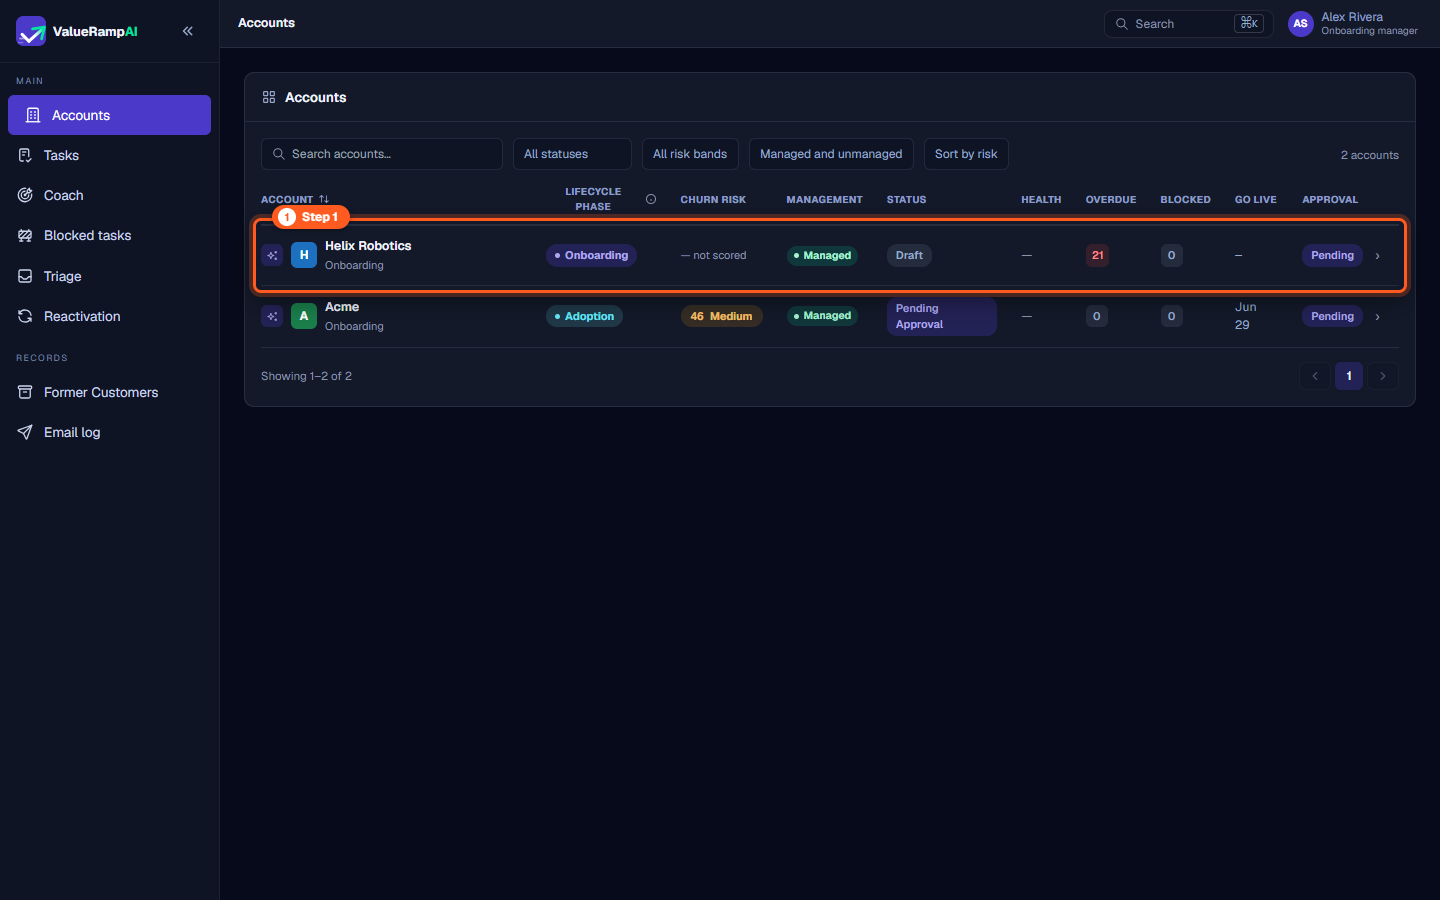The width and height of the screenshot is (1440, 900).
Task: Open Alex Rivera profile menu
Action: click(1354, 24)
